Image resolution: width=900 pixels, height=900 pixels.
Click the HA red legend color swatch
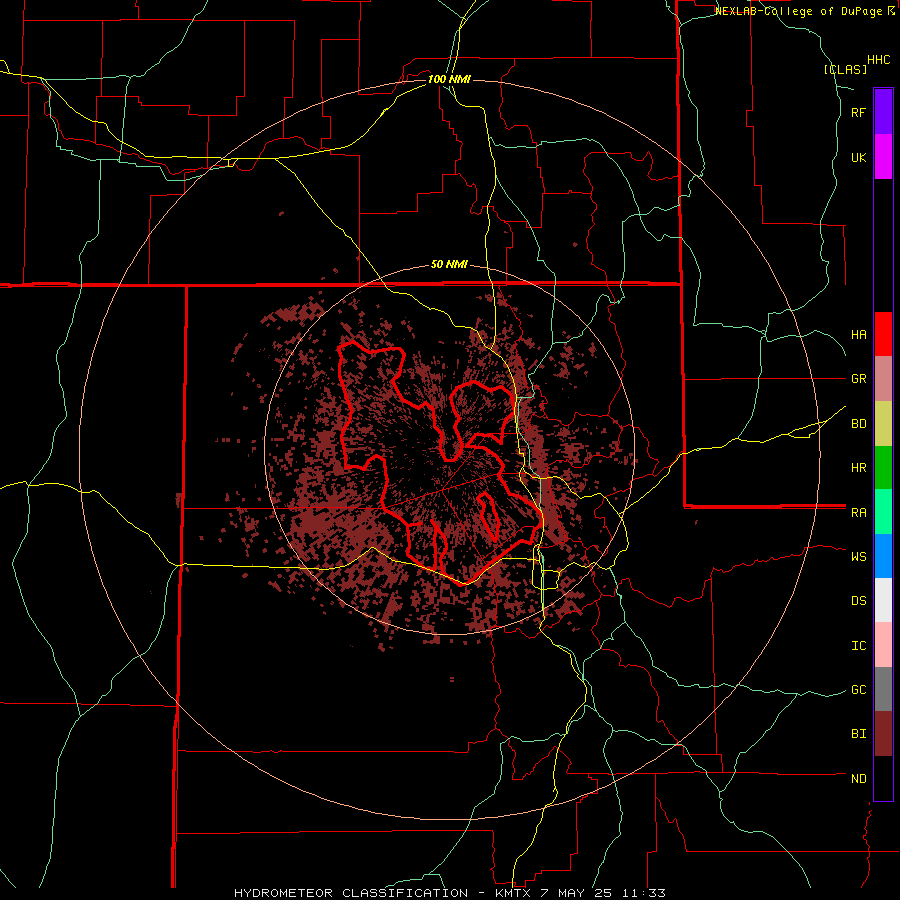(883, 334)
